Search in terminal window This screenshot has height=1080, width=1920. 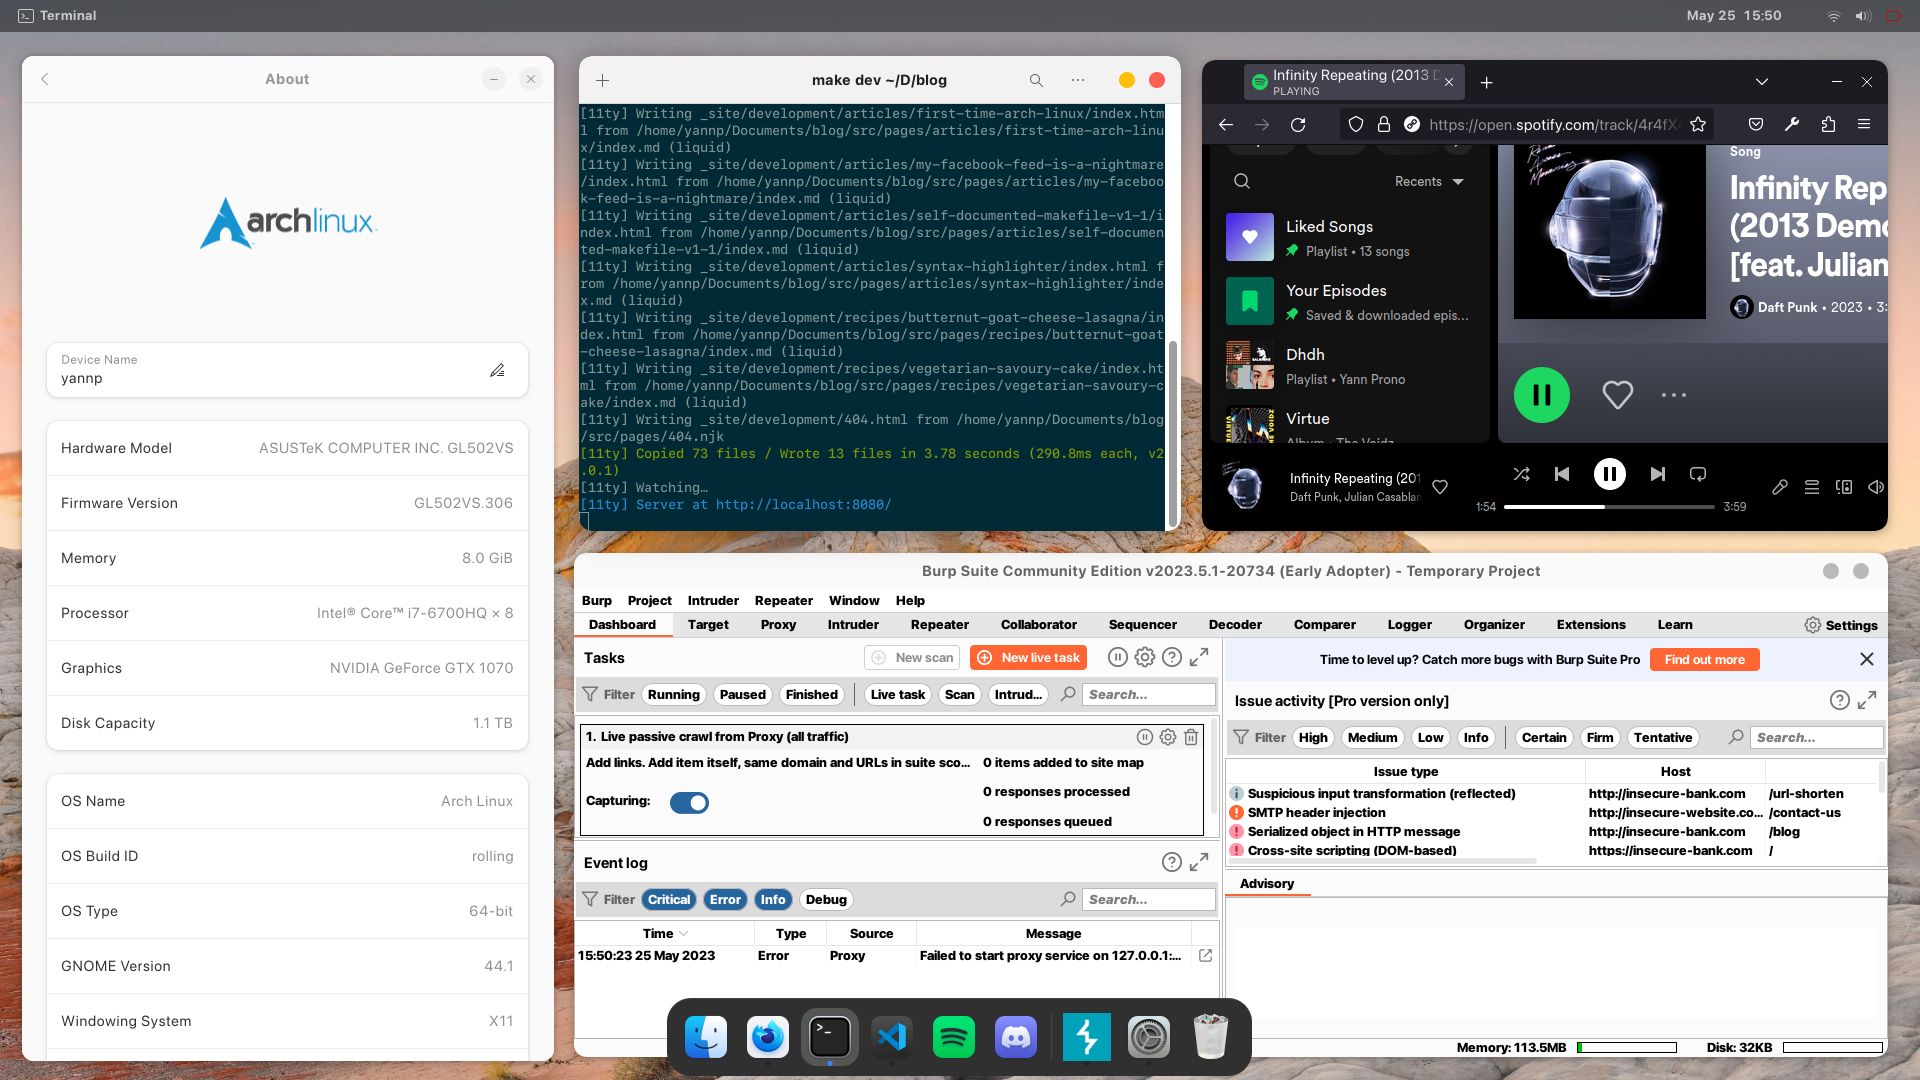pyautogui.click(x=1036, y=80)
